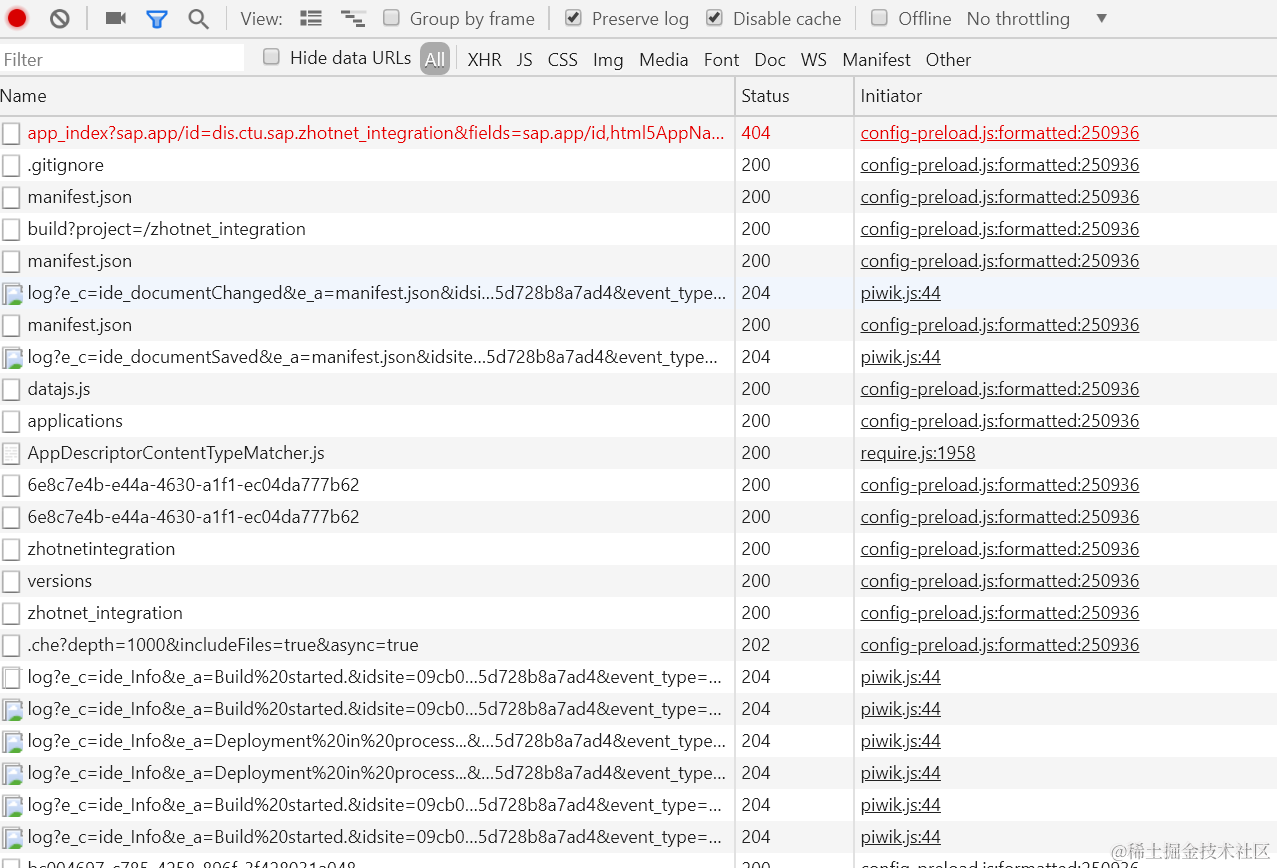The image size is (1277, 868).
Task: Click file icon of zhotnetintegration row
Action: pyautogui.click(x=11, y=549)
